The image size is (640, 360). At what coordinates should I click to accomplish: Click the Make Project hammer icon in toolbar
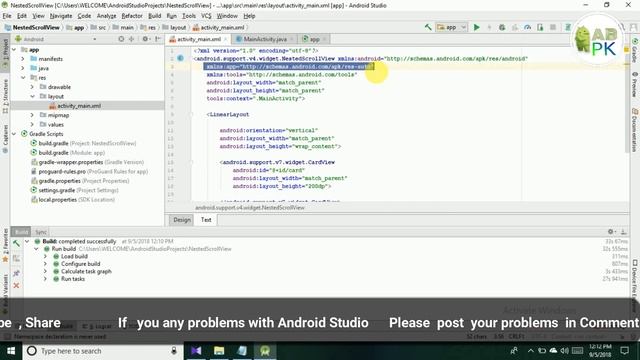(428, 27)
